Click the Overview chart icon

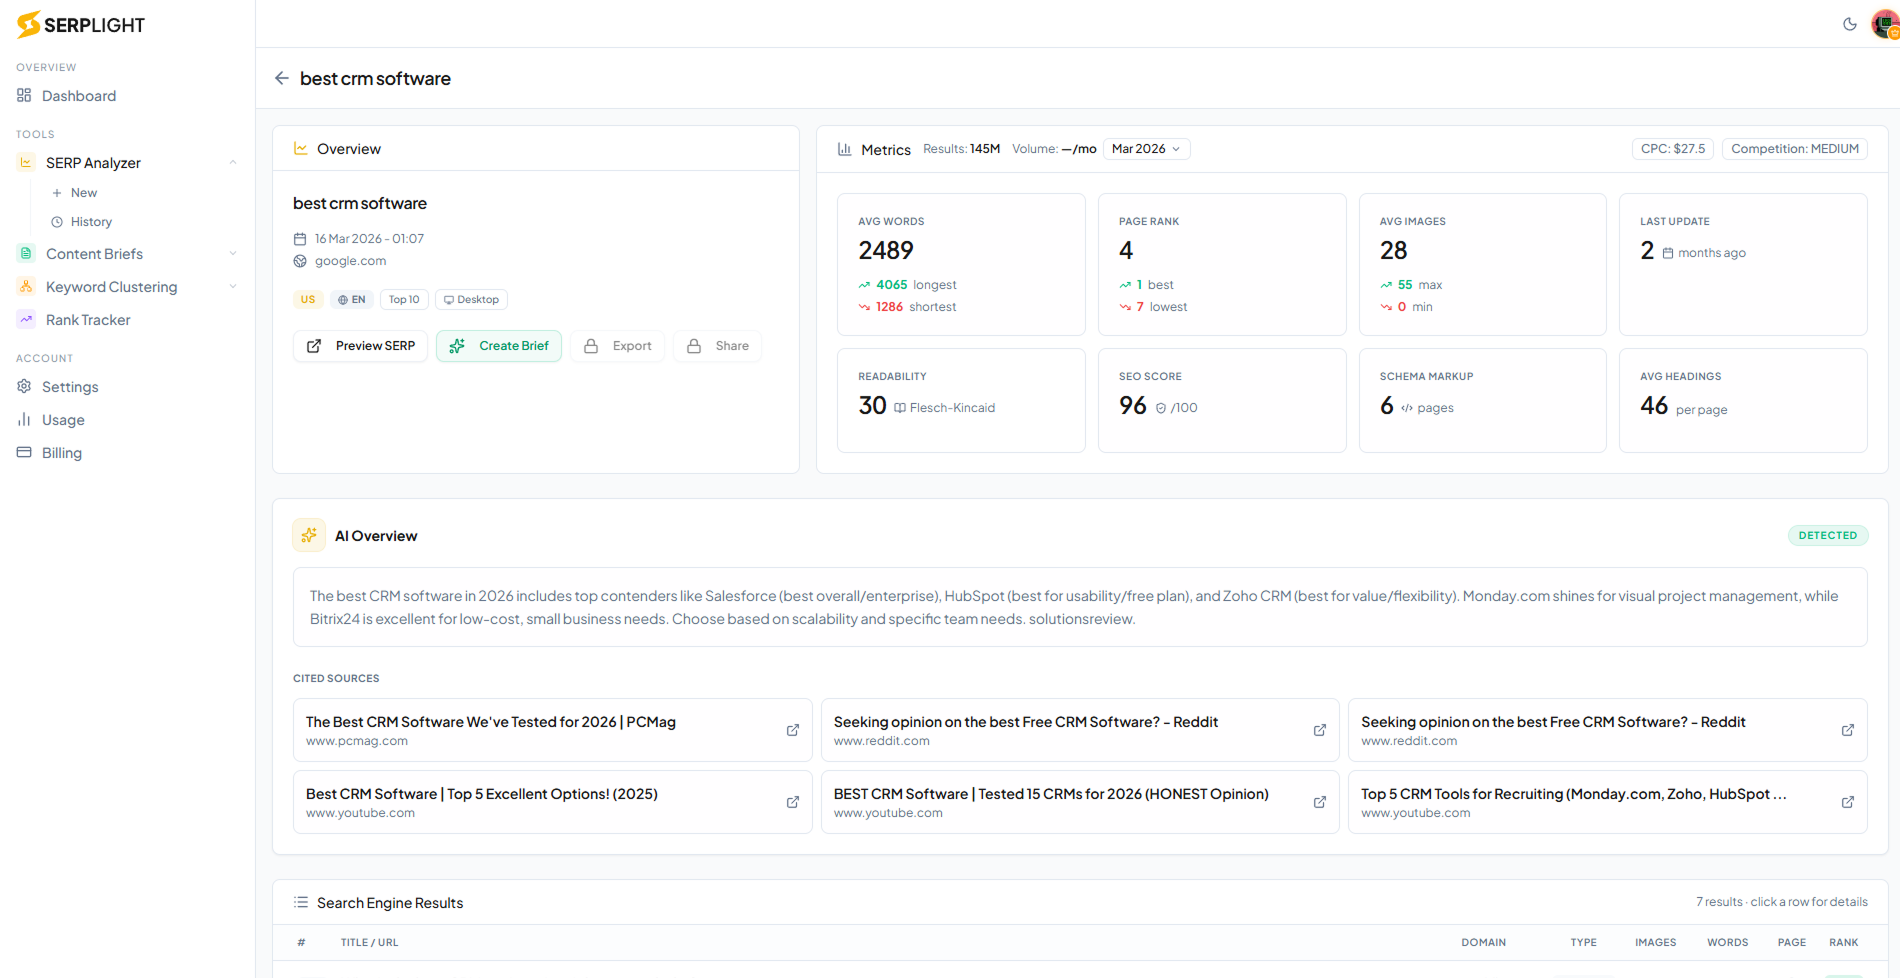click(x=301, y=148)
